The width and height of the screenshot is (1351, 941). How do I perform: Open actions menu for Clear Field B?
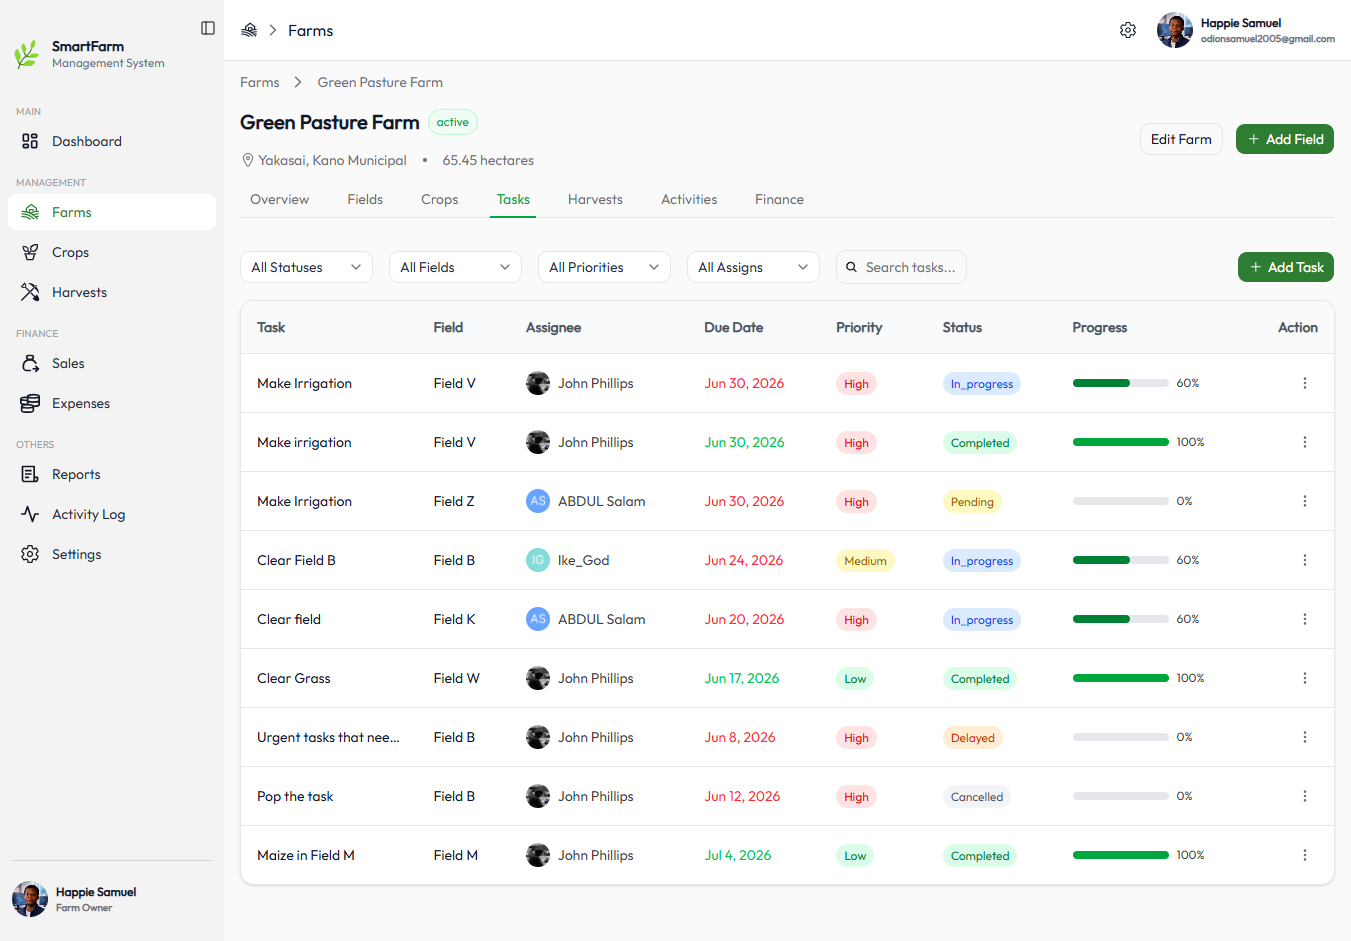tap(1305, 560)
